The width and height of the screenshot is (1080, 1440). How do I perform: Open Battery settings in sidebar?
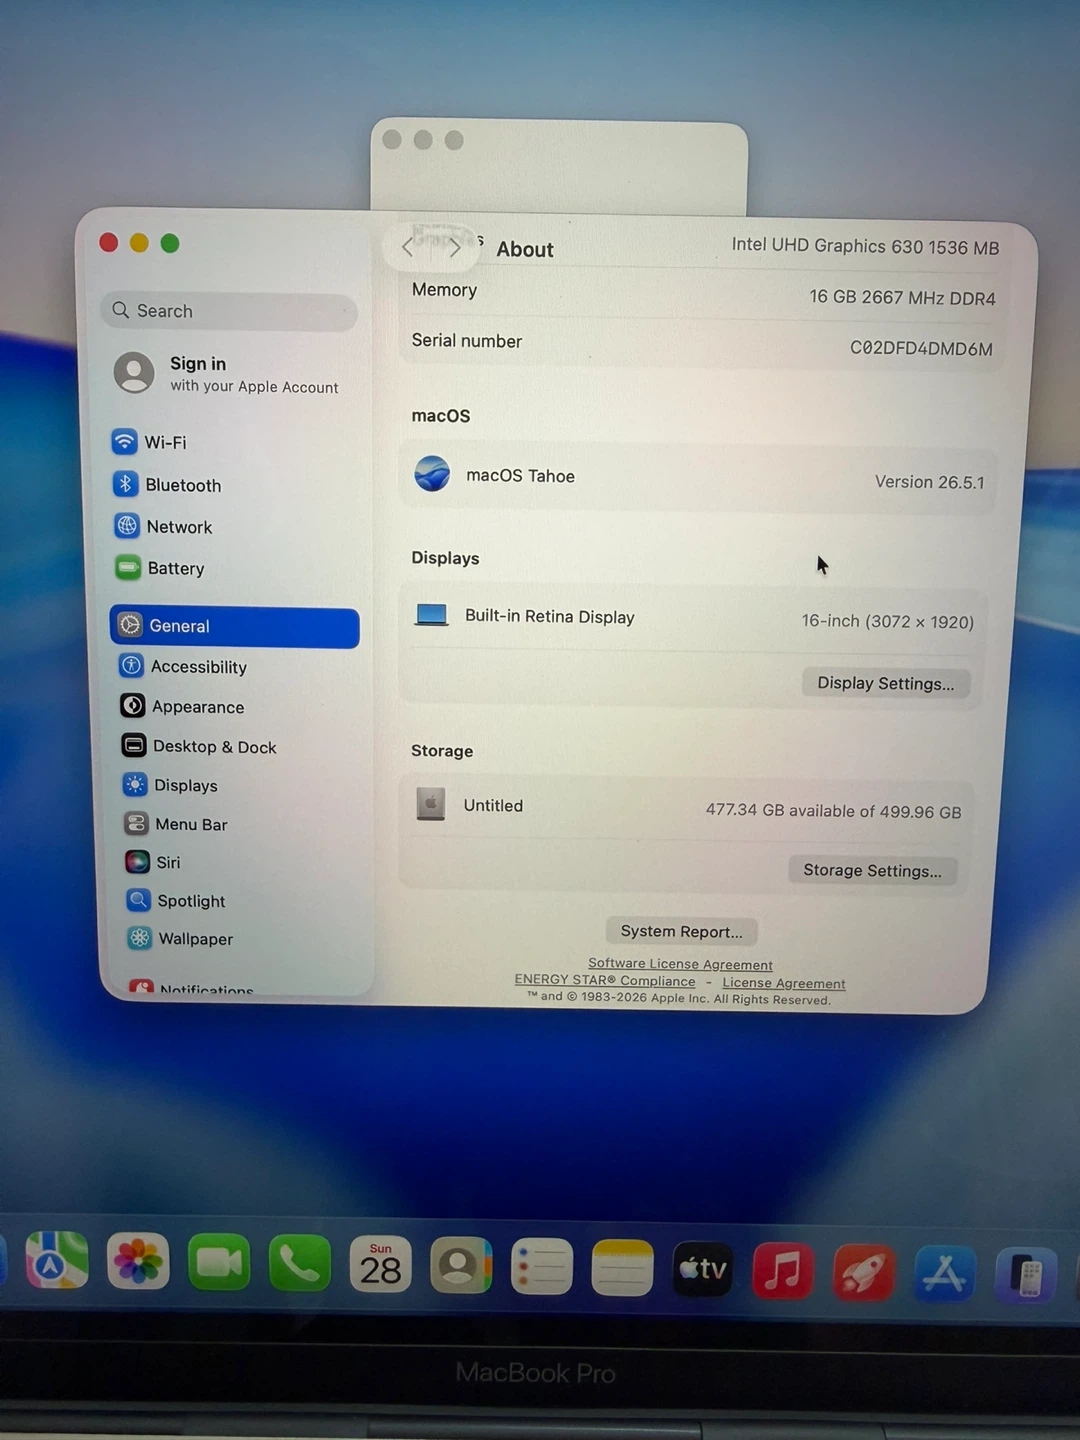tap(160, 569)
